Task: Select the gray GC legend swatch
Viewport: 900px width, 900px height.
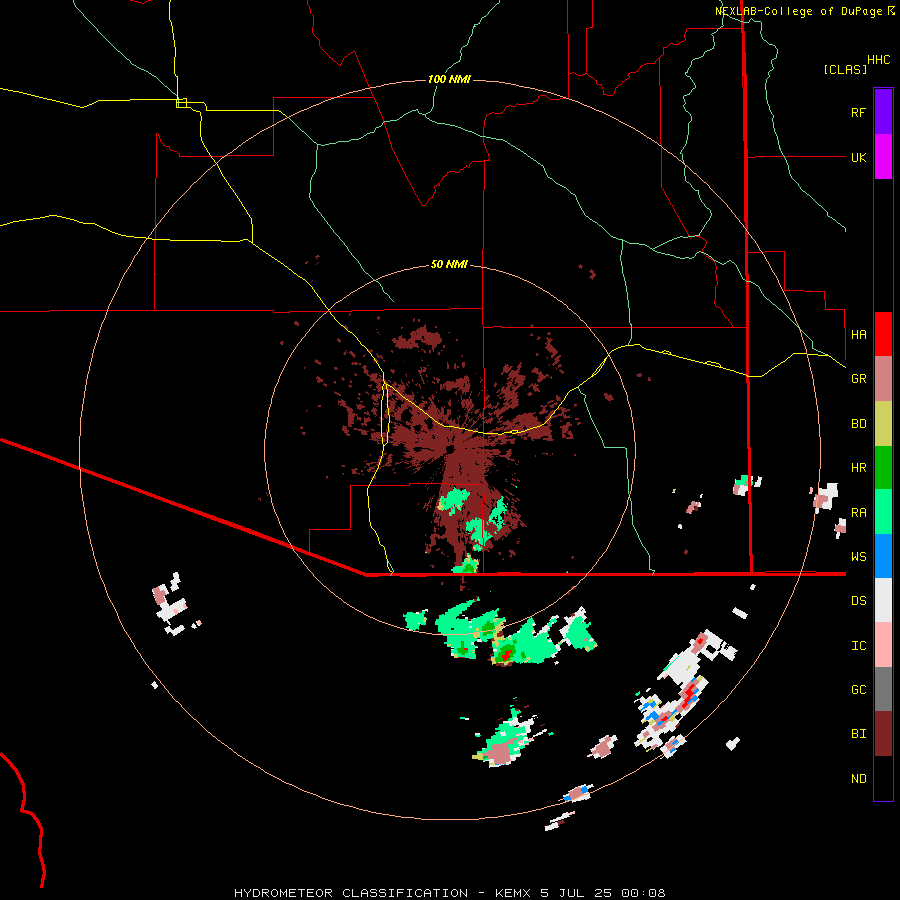Action: tap(883, 689)
